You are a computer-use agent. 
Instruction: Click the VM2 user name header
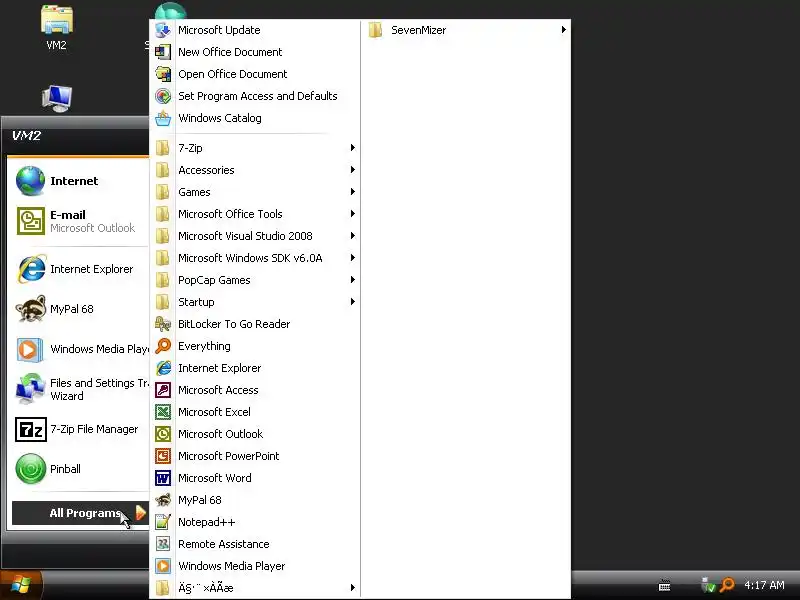(x=27, y=136)
